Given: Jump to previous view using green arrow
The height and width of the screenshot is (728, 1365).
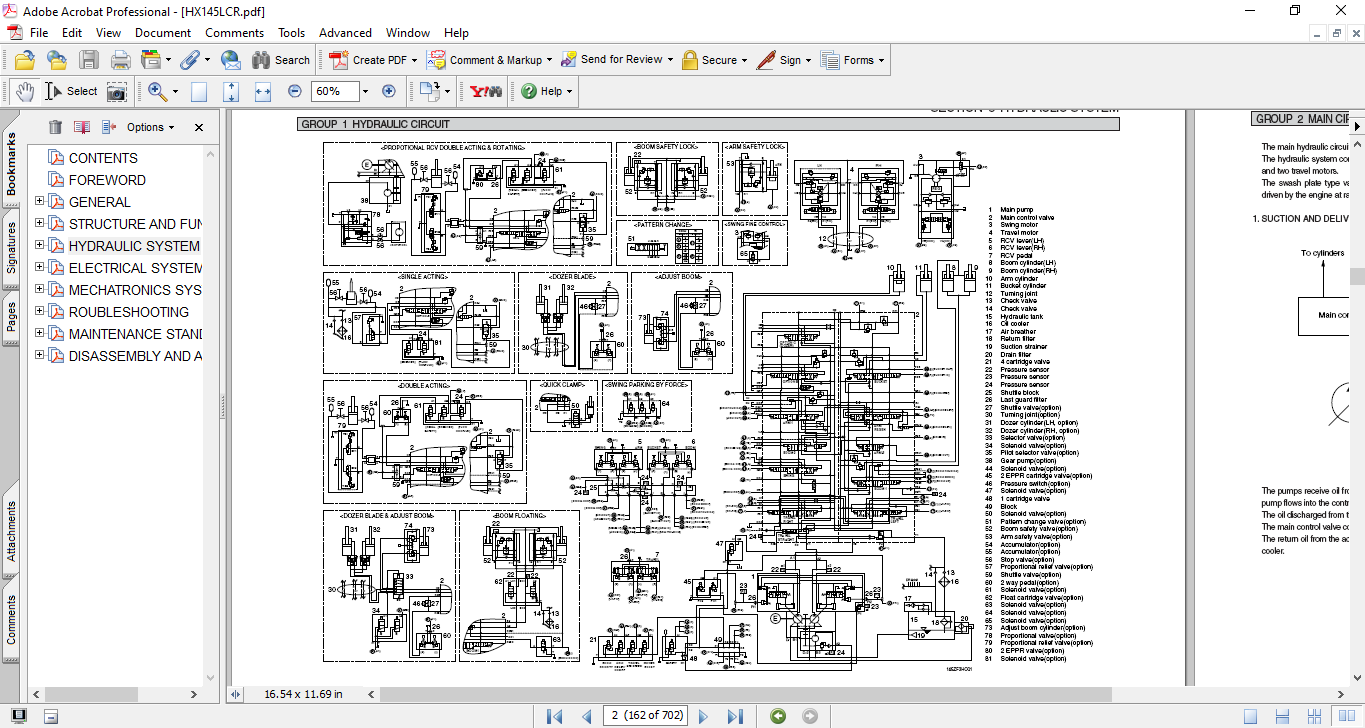Looking at the screenshot, I should [x=778, y=716].
